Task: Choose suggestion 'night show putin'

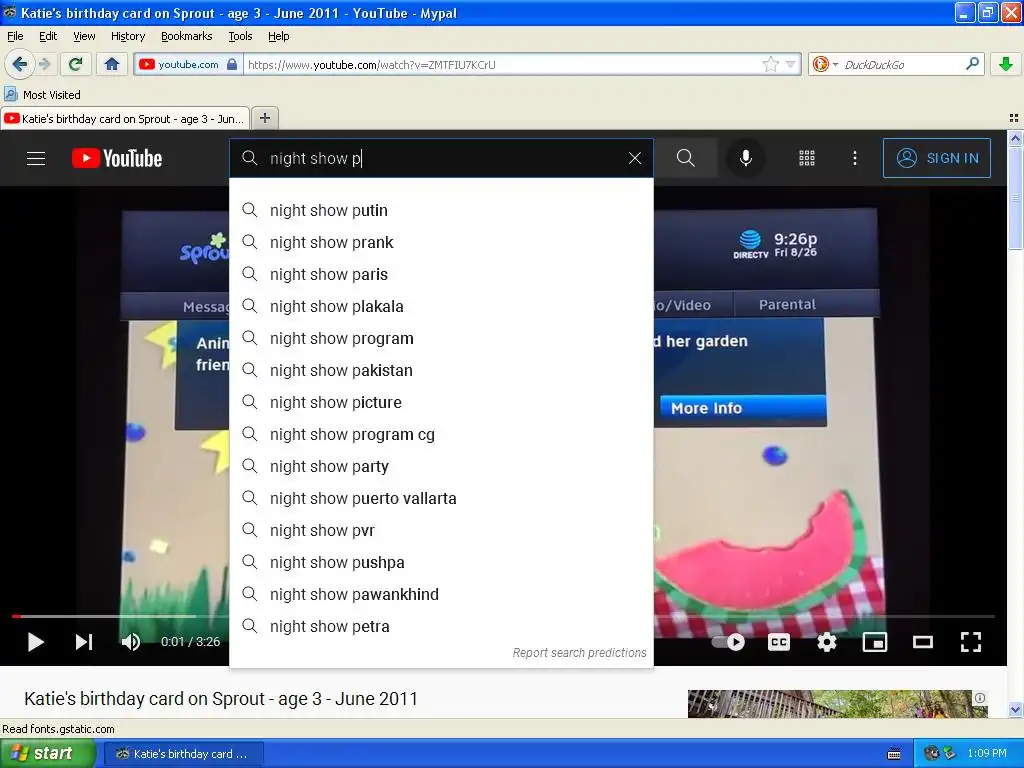Action: tap(441, 210)
